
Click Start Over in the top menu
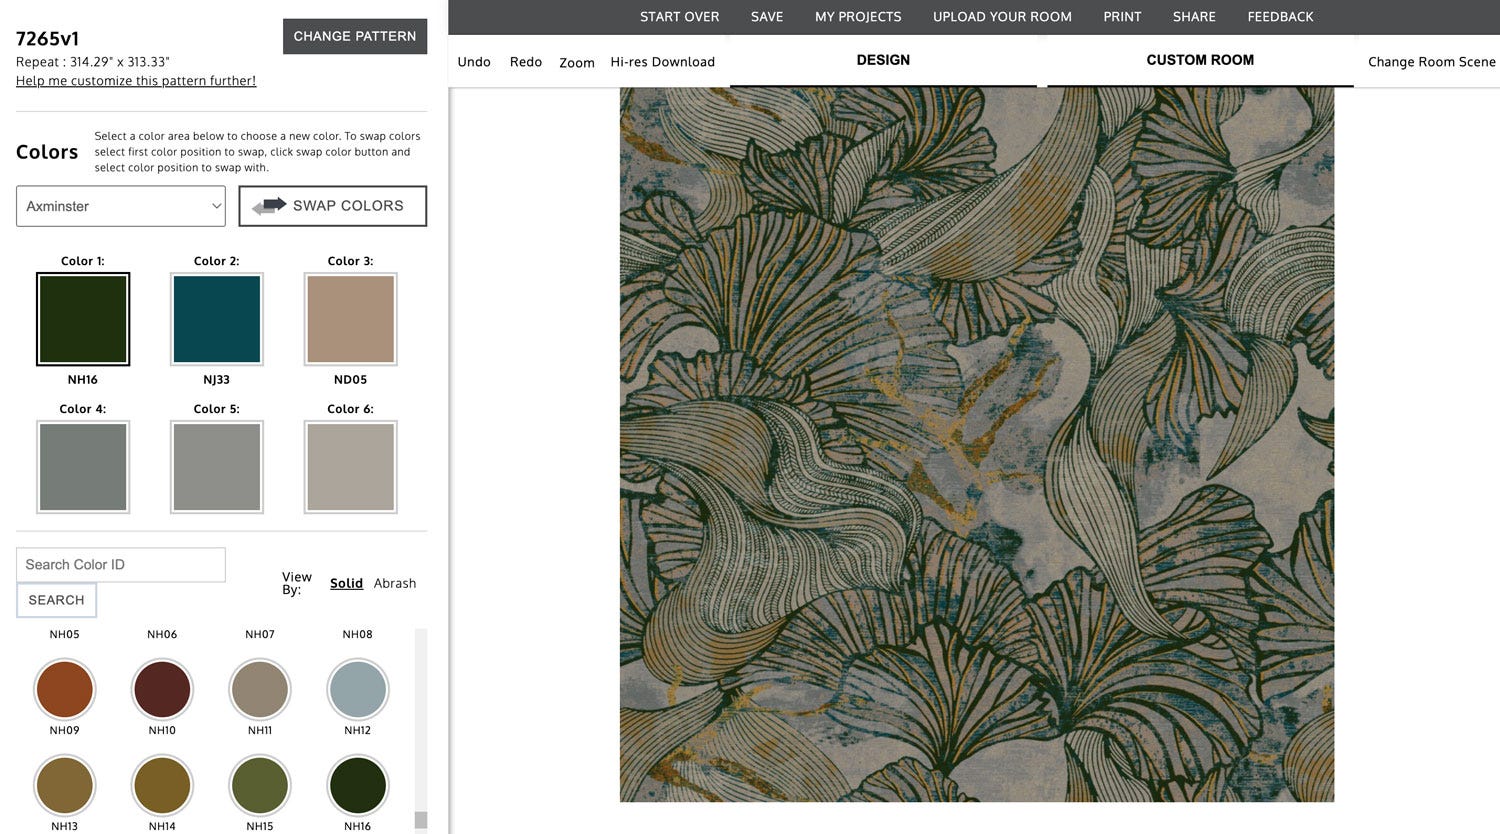pos(680,17)
